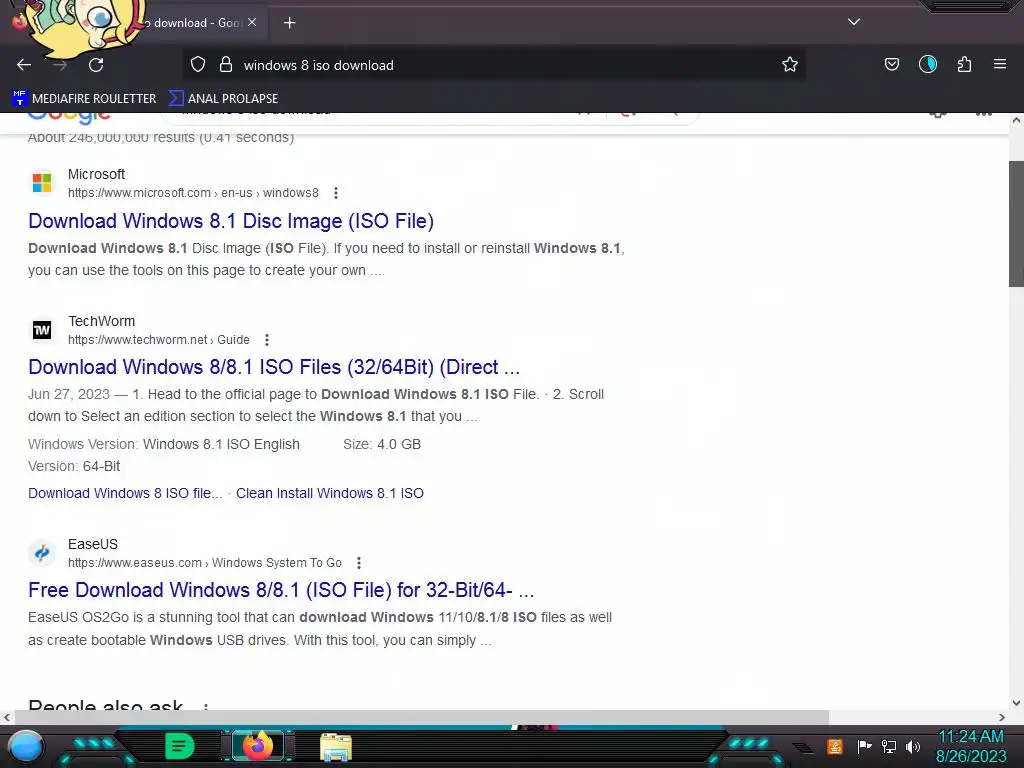
Task: Click the scroll left arrow
Action: 7,717
